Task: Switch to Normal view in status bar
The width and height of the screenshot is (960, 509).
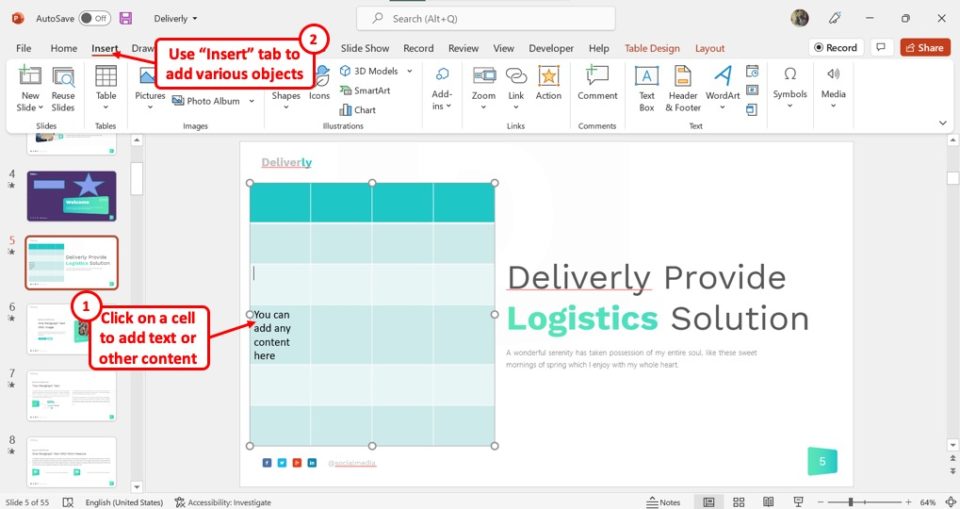Action: [708, 502]
